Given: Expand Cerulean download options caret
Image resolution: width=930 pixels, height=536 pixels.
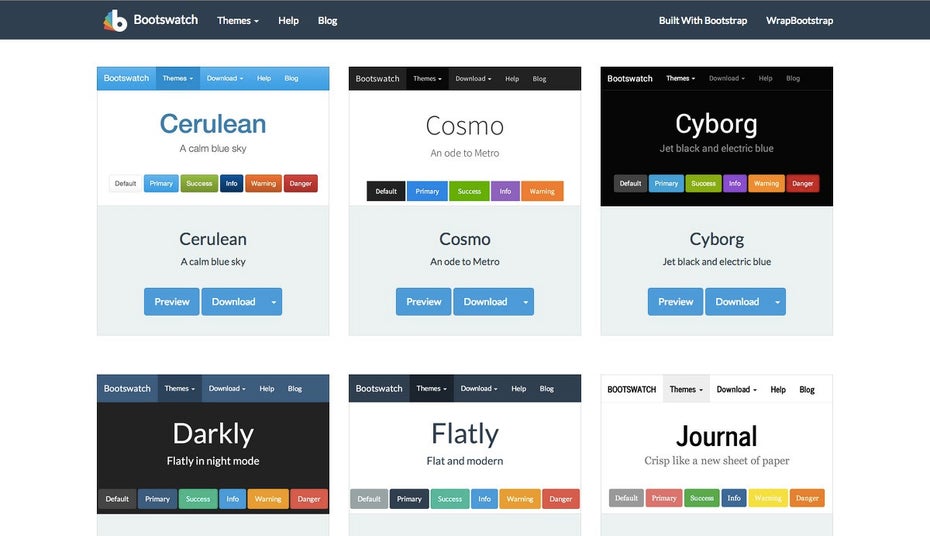Looking at the screenshot, I should [x=273, y=302].
